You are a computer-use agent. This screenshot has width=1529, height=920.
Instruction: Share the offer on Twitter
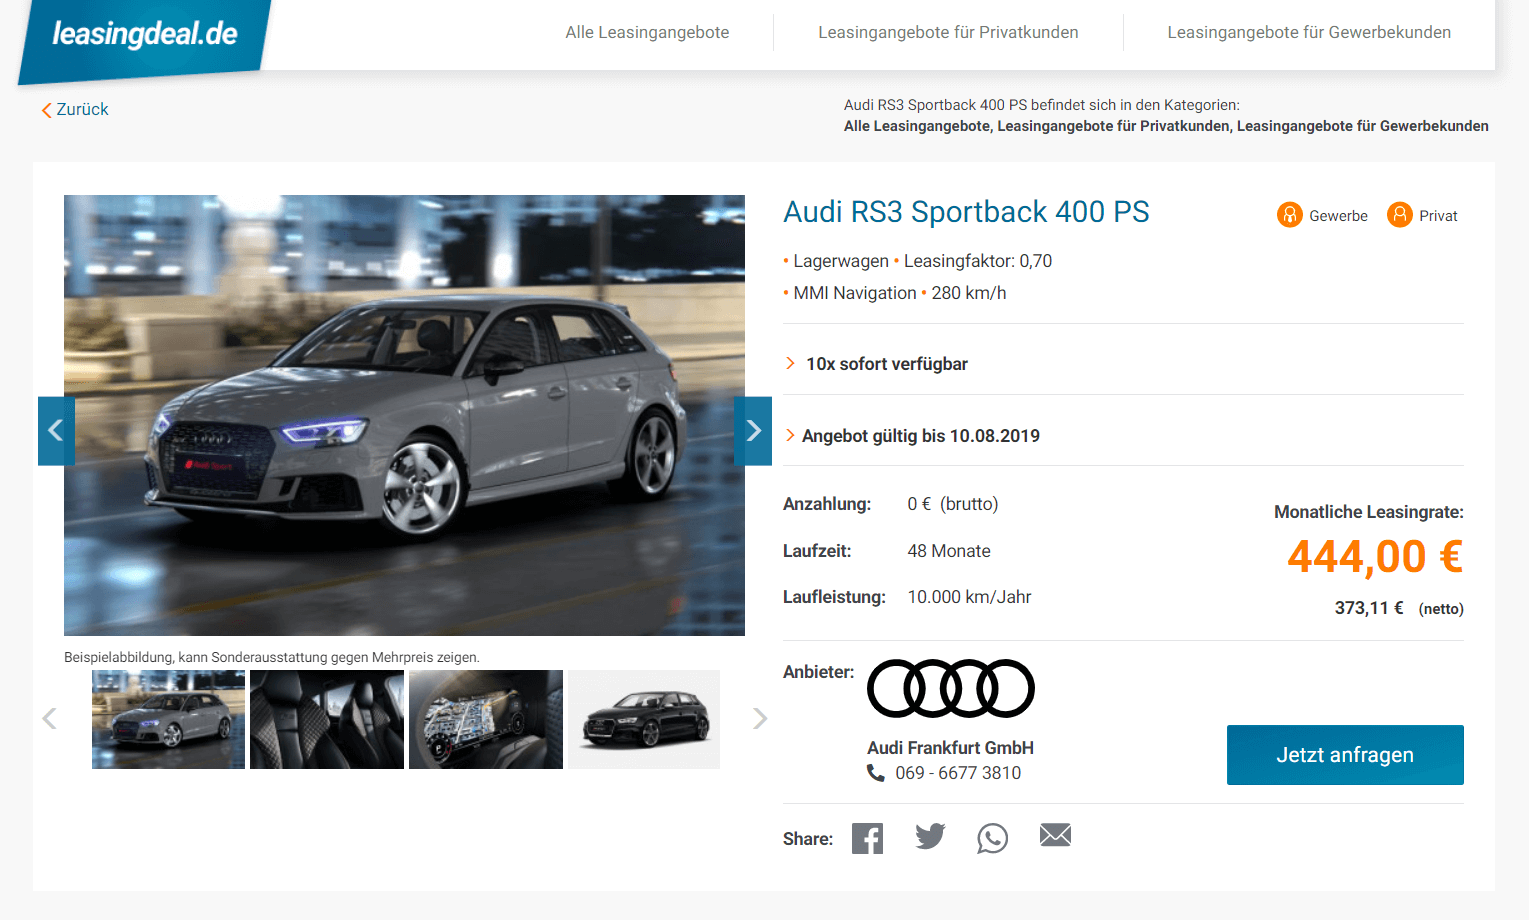[930, 836]
